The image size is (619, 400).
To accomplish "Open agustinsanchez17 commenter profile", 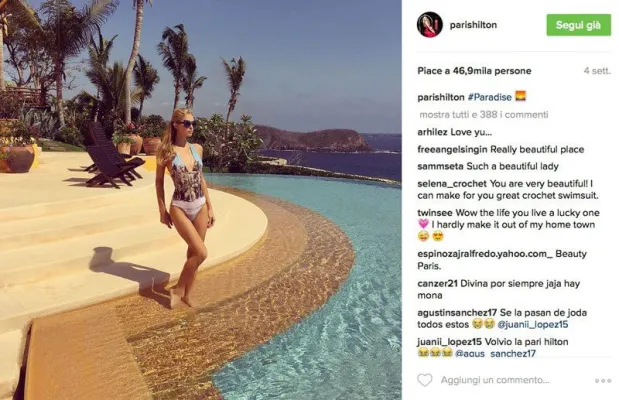I will point(457,313).
